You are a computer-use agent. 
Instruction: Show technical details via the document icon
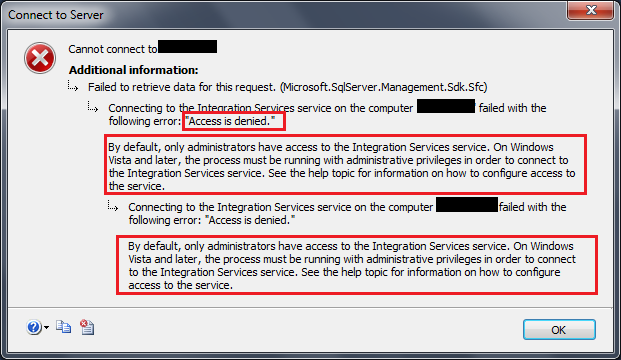click(x=87, y=327)
